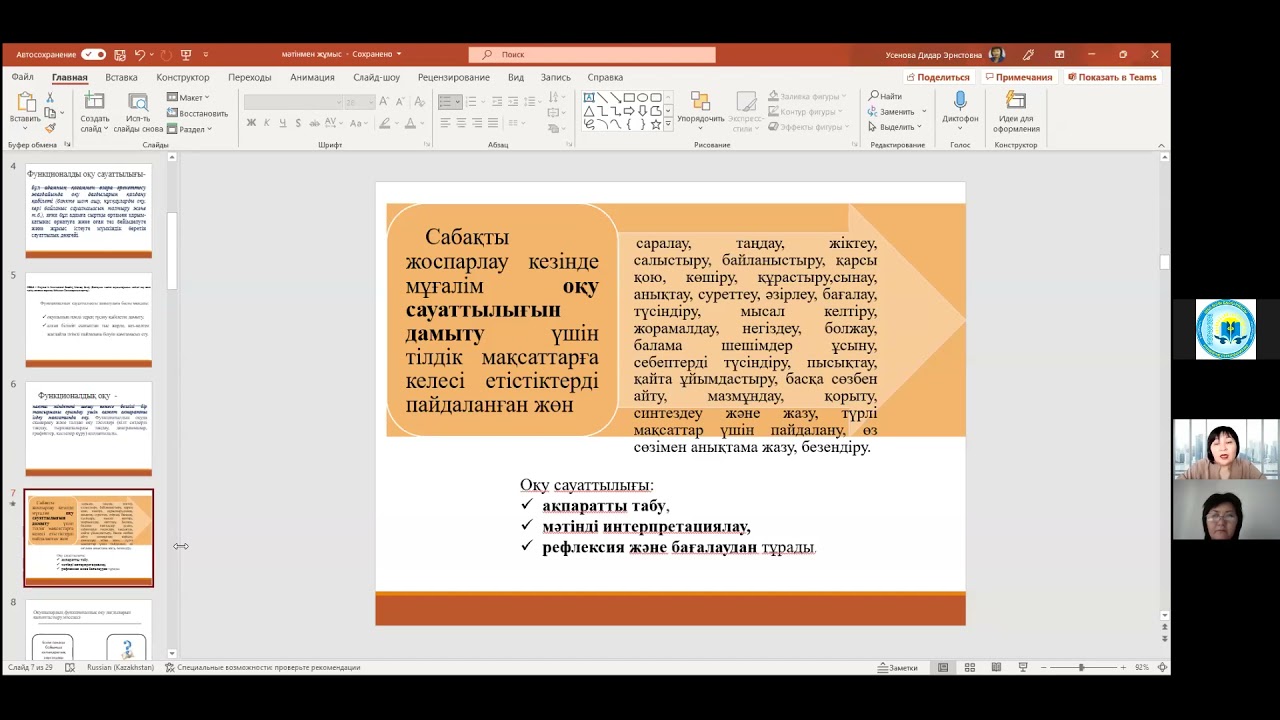
Task: Select the star shape in shapes gallery
Action: click(x=656, y=124)
